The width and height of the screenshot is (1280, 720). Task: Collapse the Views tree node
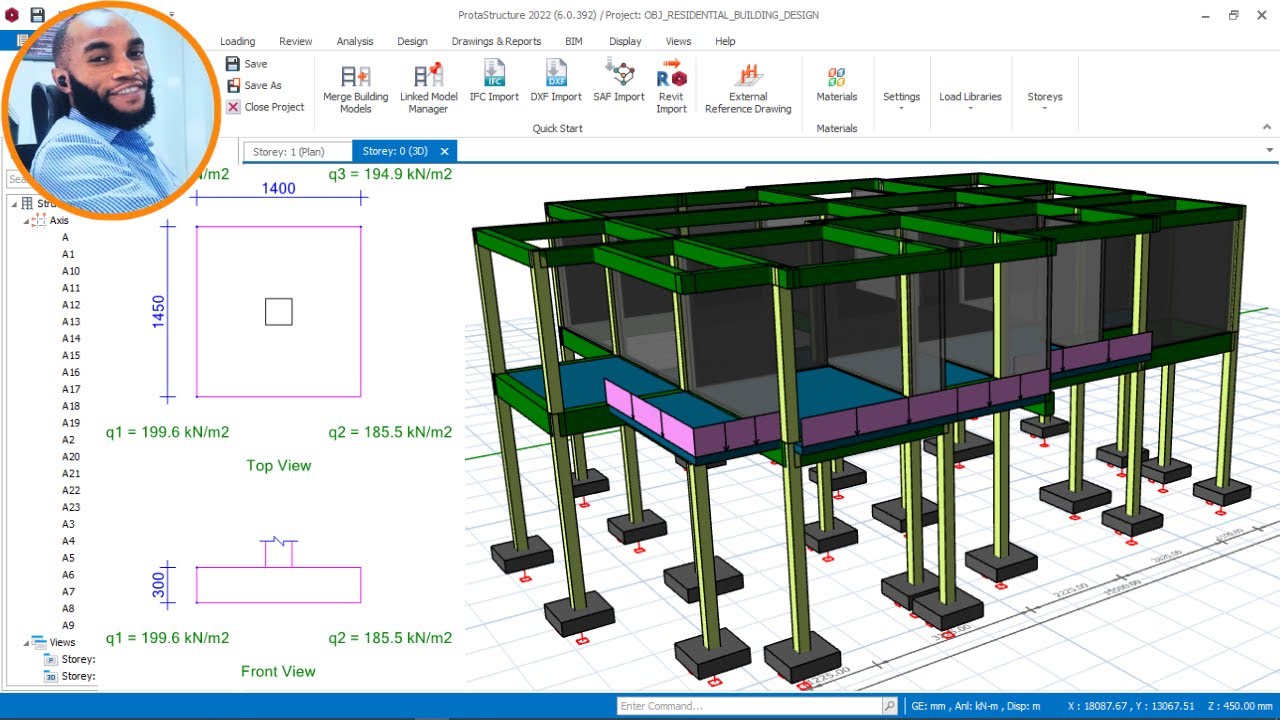[26, 642]
